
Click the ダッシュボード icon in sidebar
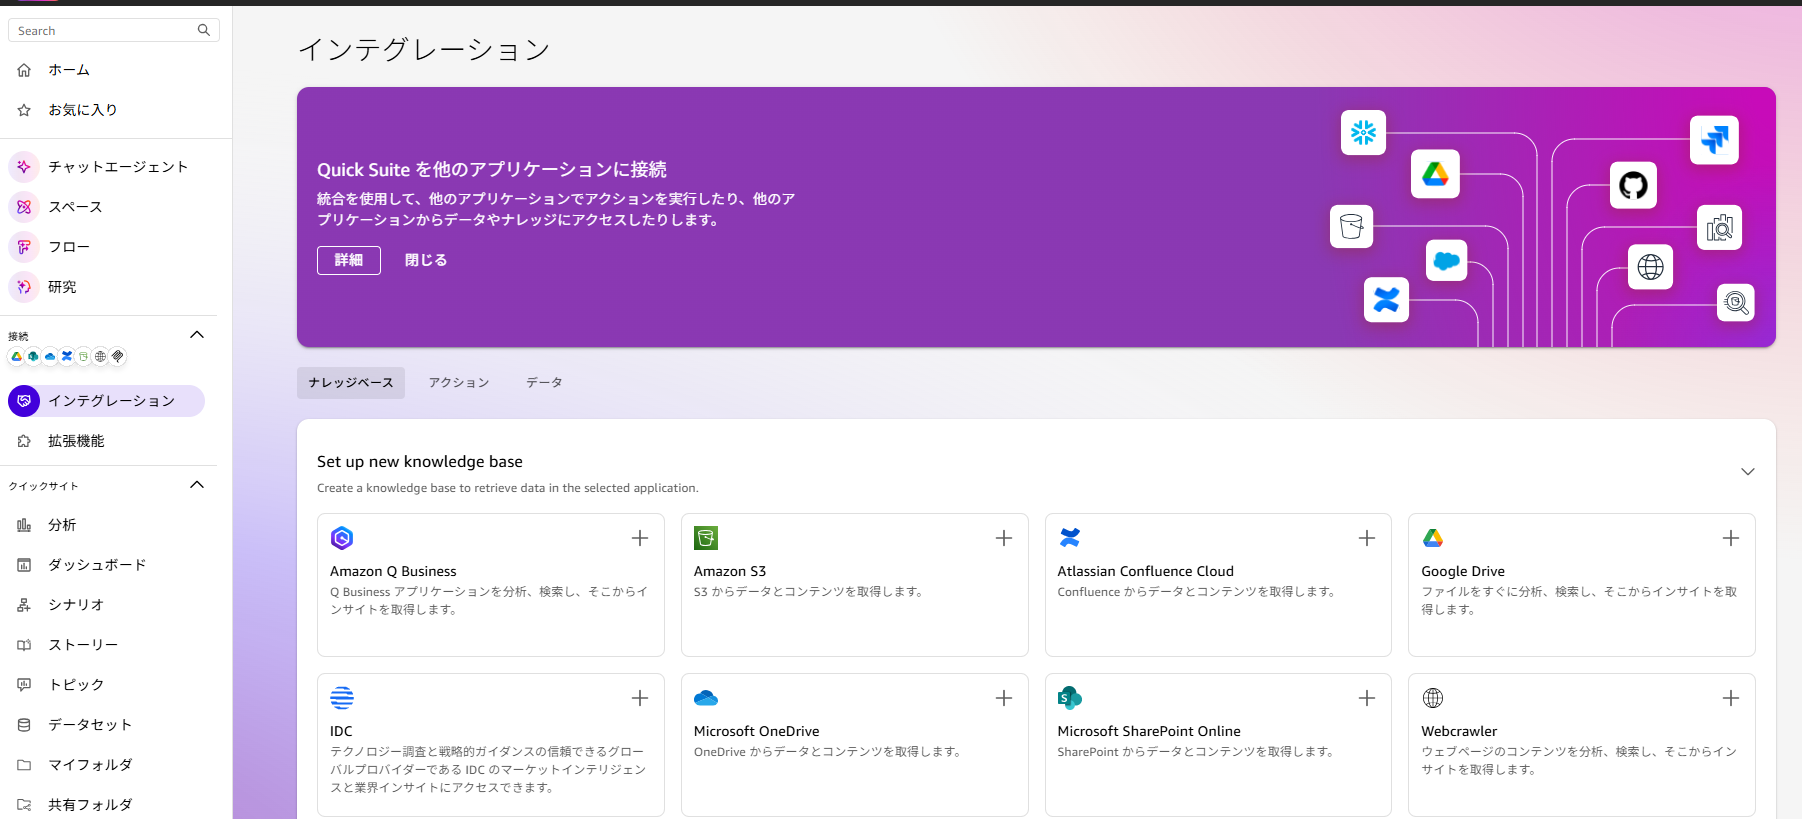click(x=24, y=565)
